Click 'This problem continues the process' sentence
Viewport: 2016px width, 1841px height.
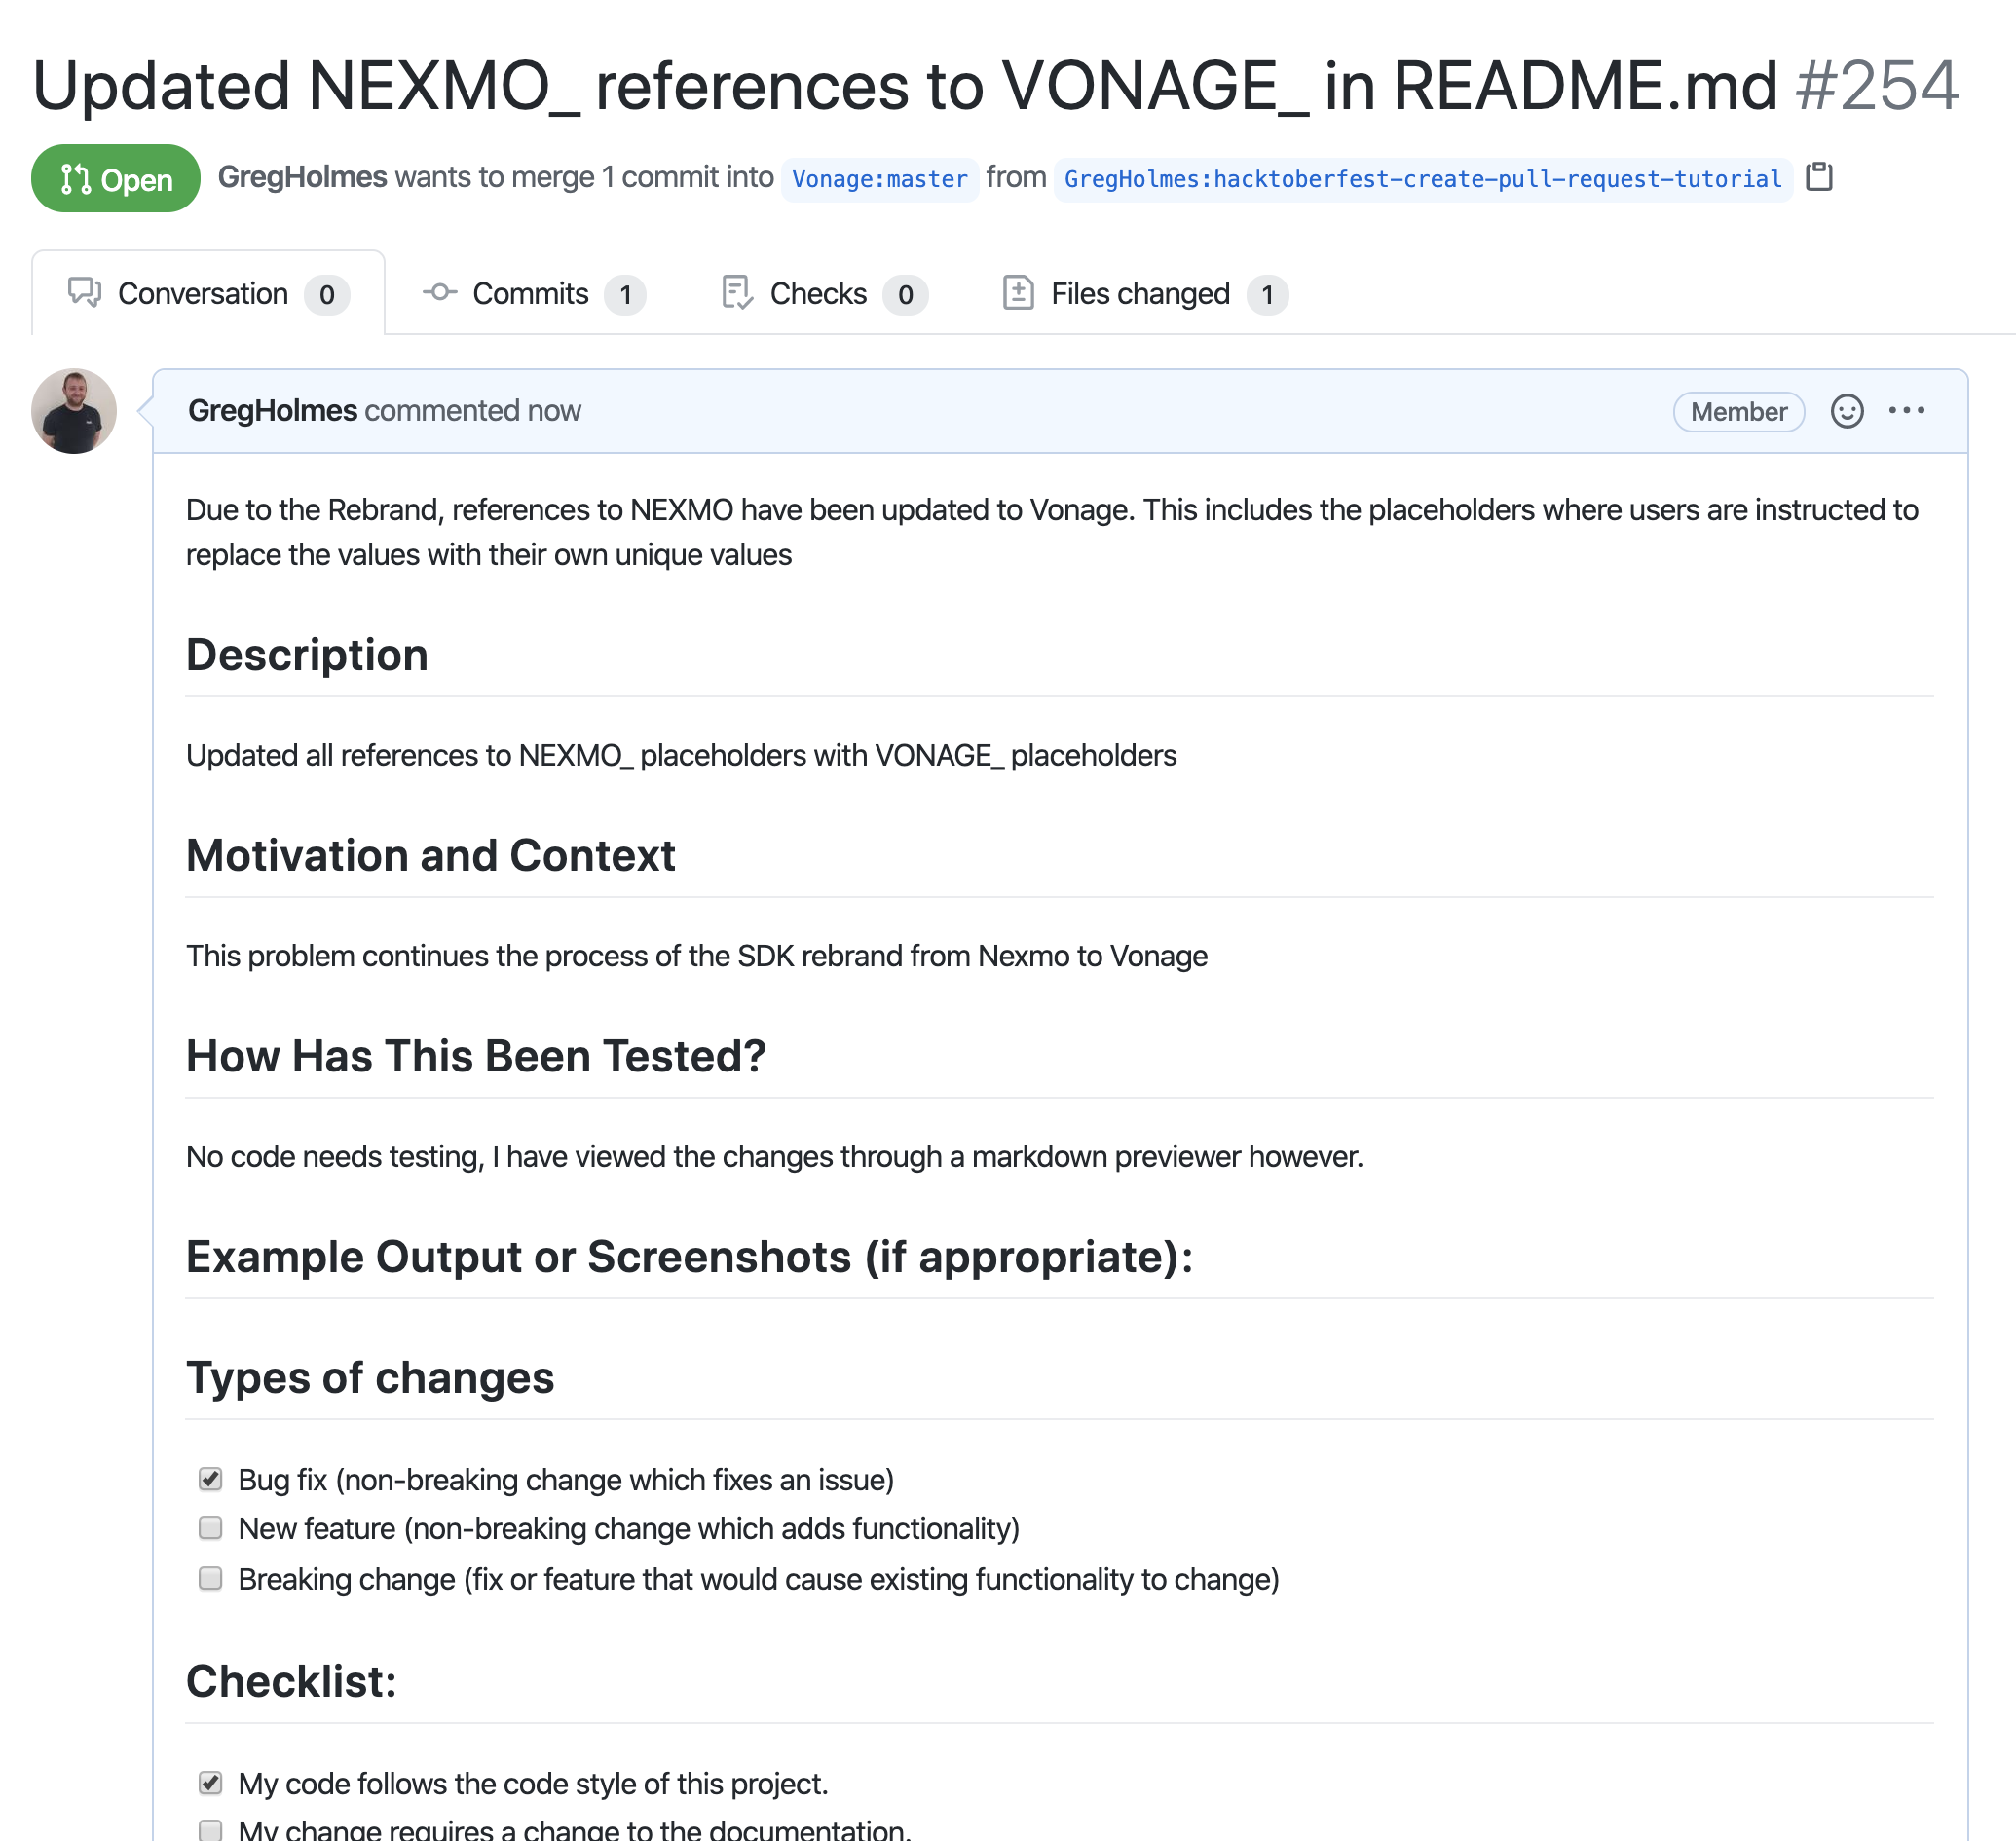697,957
